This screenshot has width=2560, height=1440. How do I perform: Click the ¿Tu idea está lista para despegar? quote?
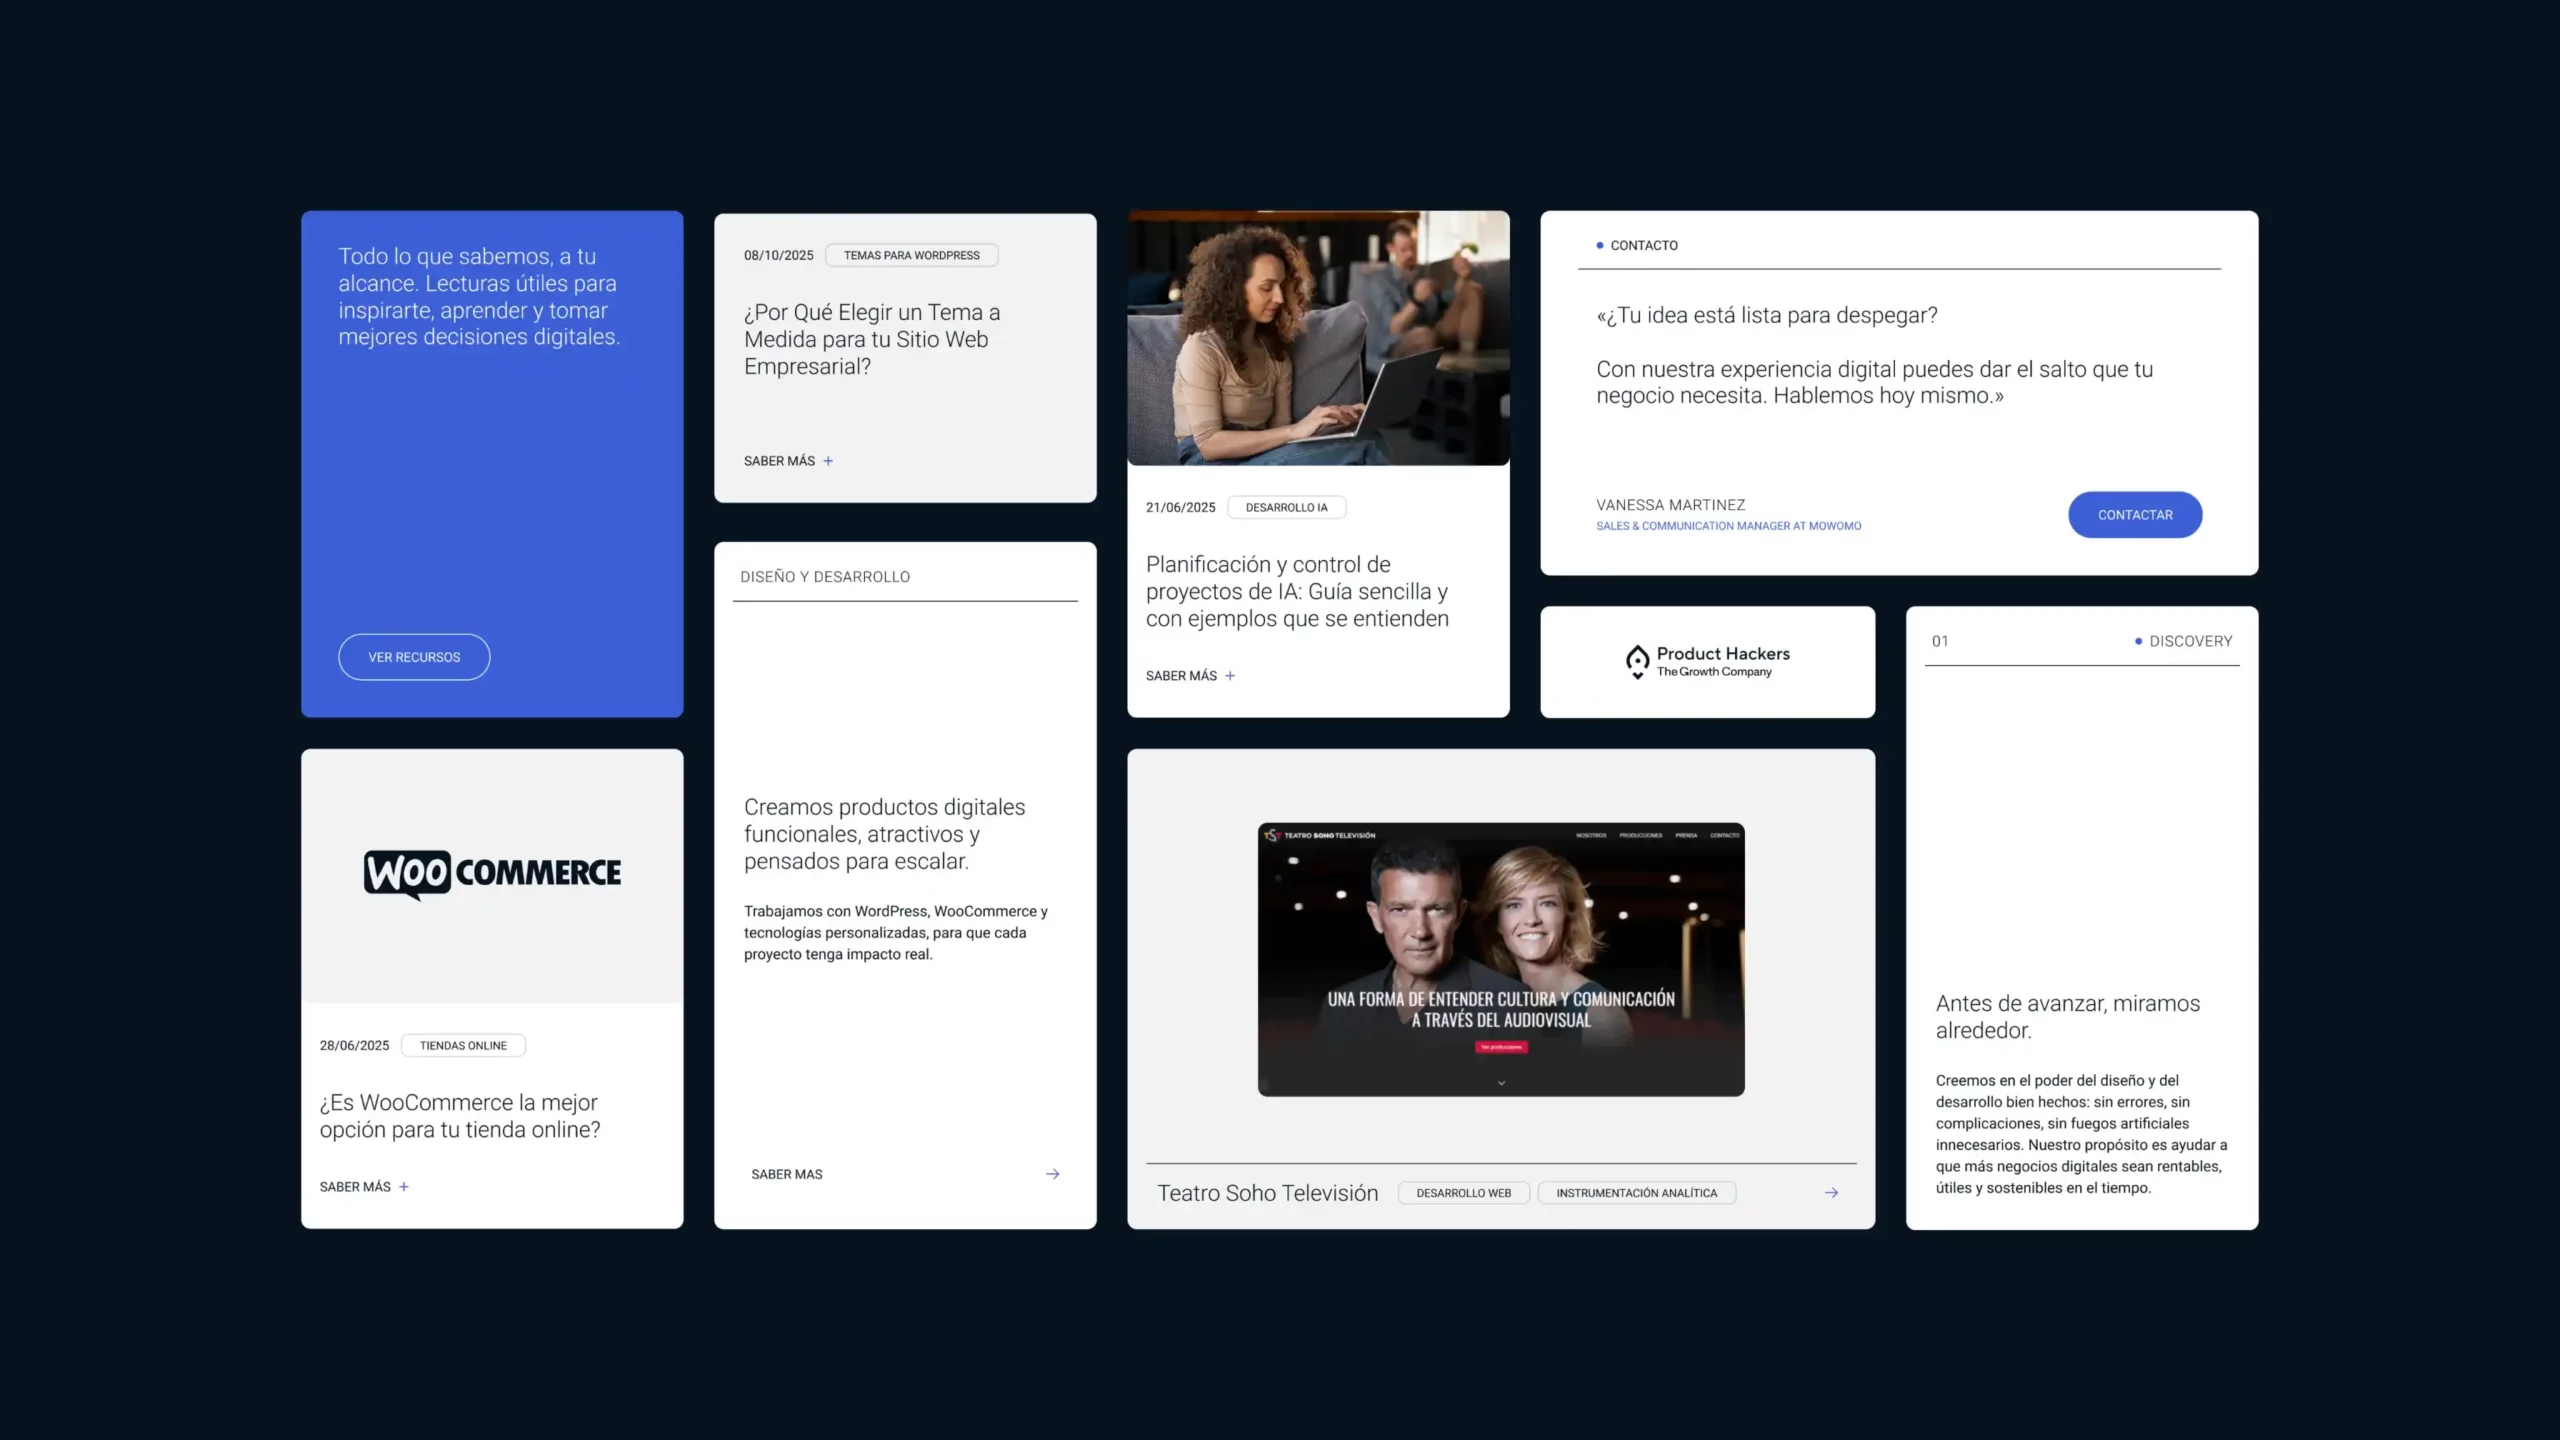[1767, 315]
